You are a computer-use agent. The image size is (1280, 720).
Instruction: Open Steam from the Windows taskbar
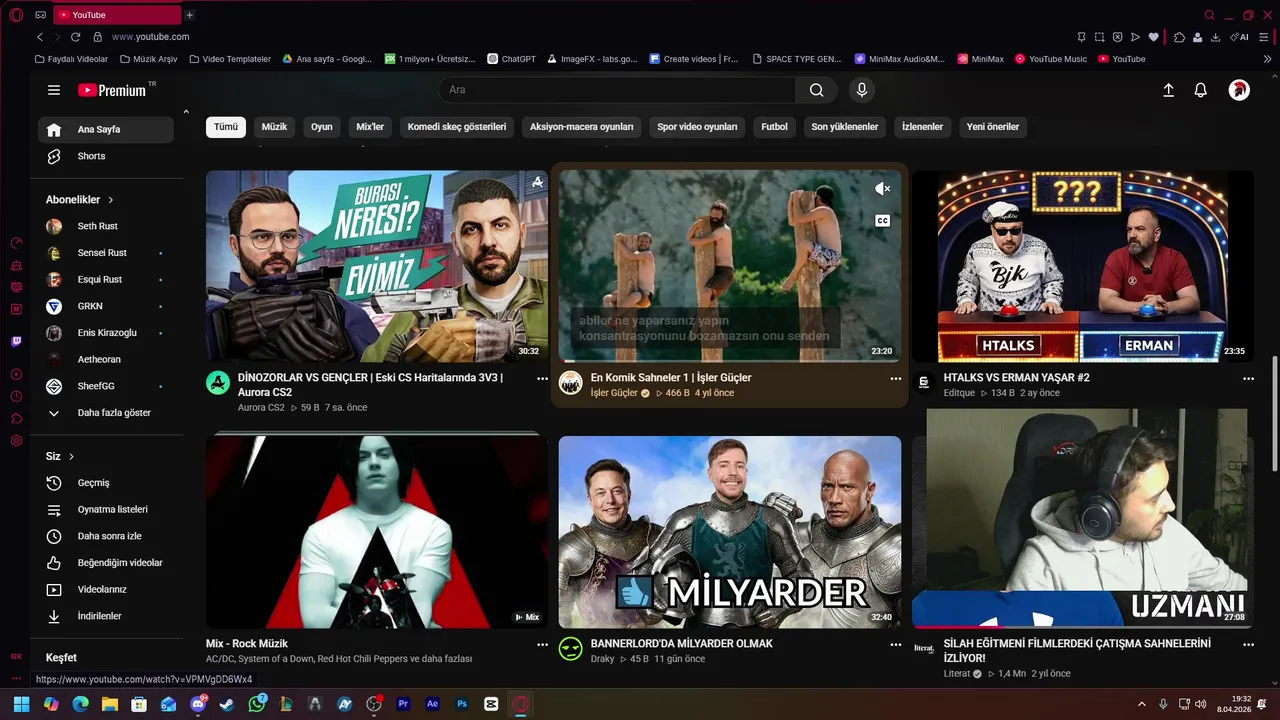point(227,704)
